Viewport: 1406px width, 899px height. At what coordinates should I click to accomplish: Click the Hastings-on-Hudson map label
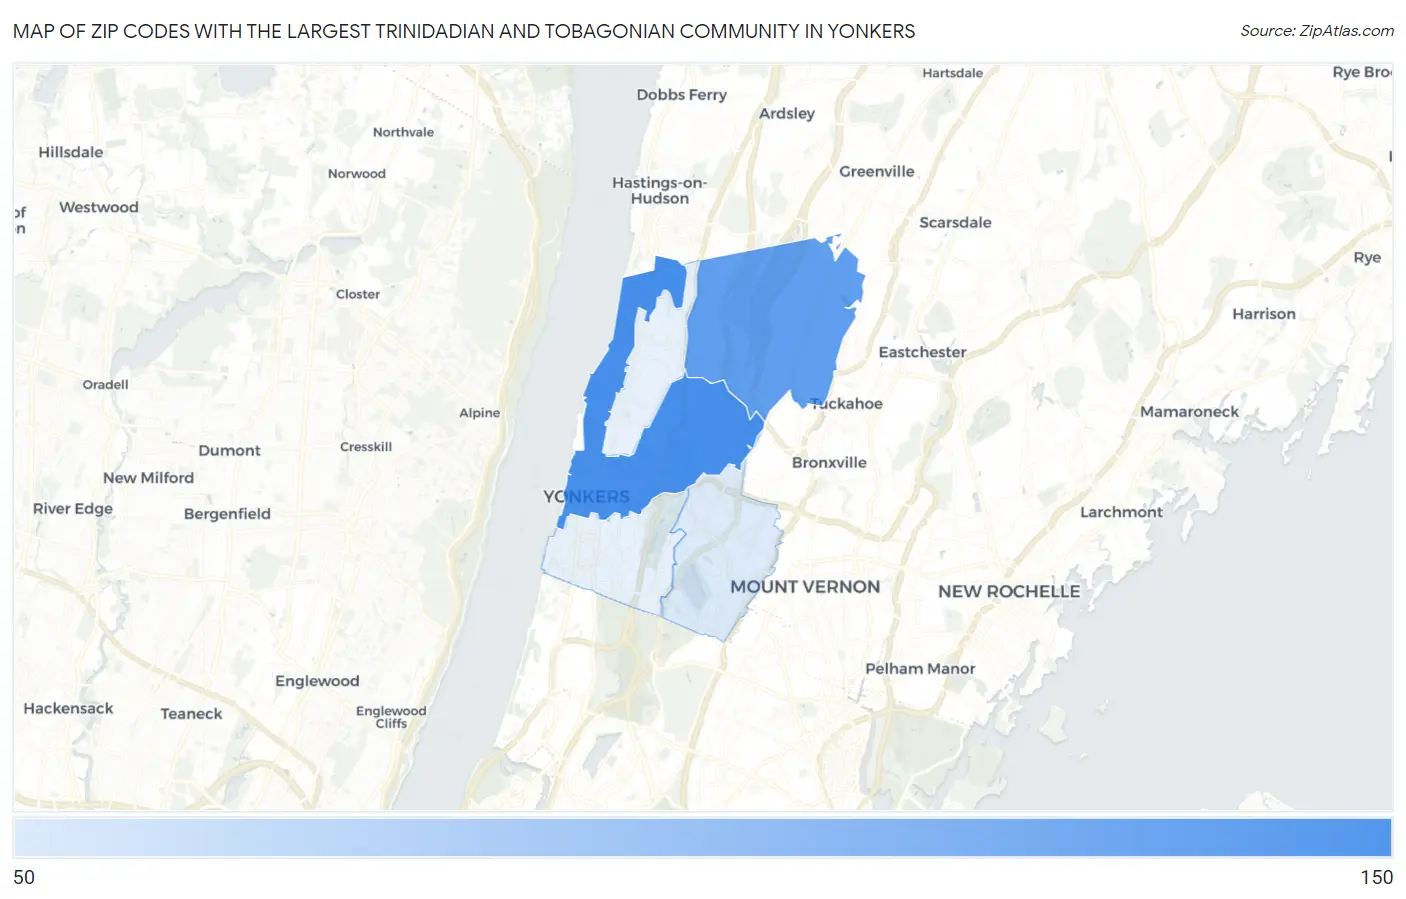[x=660, y=190]
